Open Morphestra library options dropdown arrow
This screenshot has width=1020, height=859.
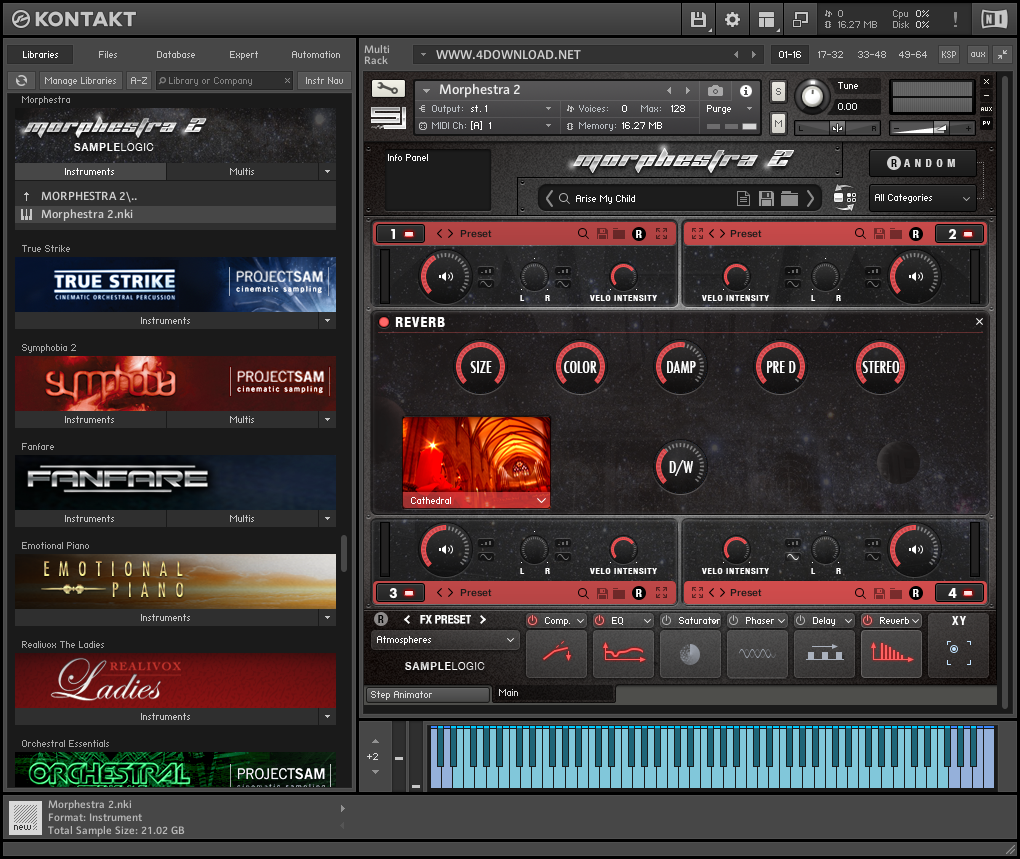327,172
